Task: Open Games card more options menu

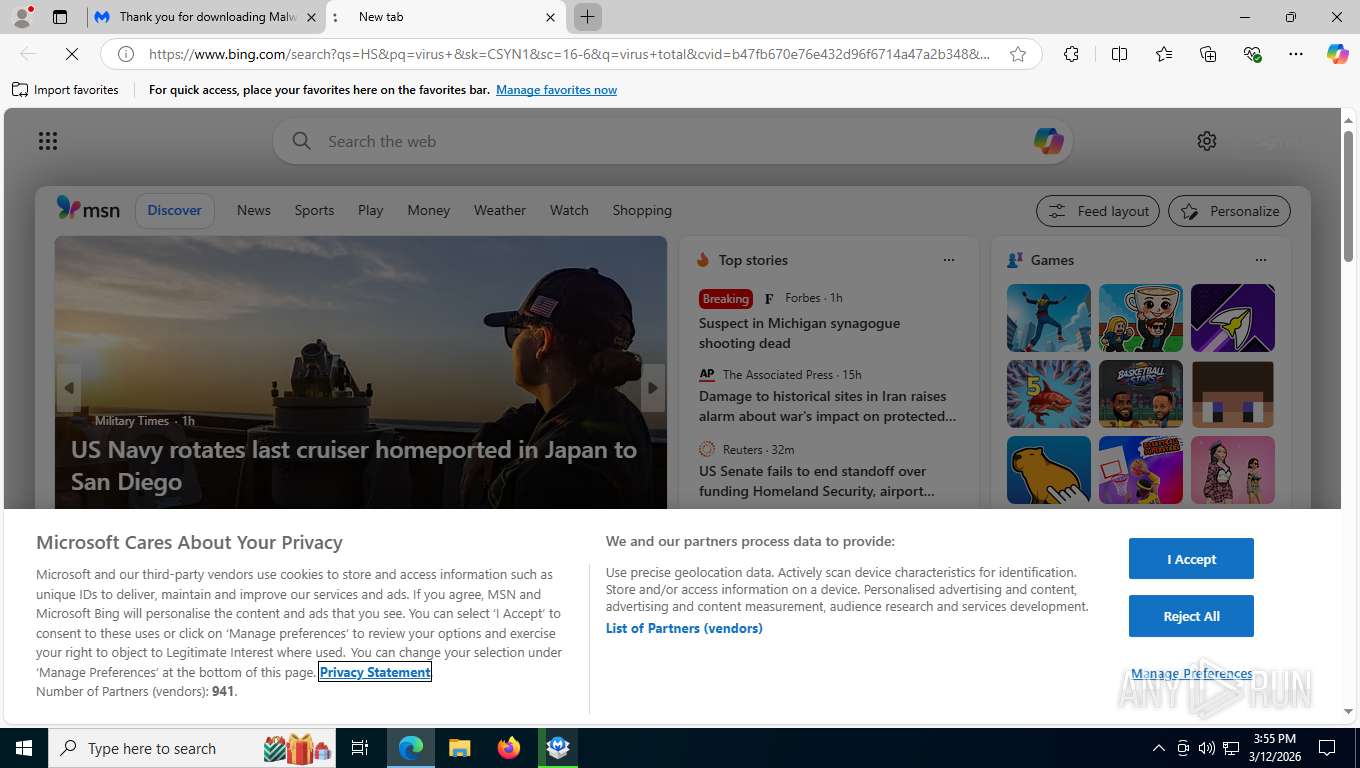Action: 1261,260
